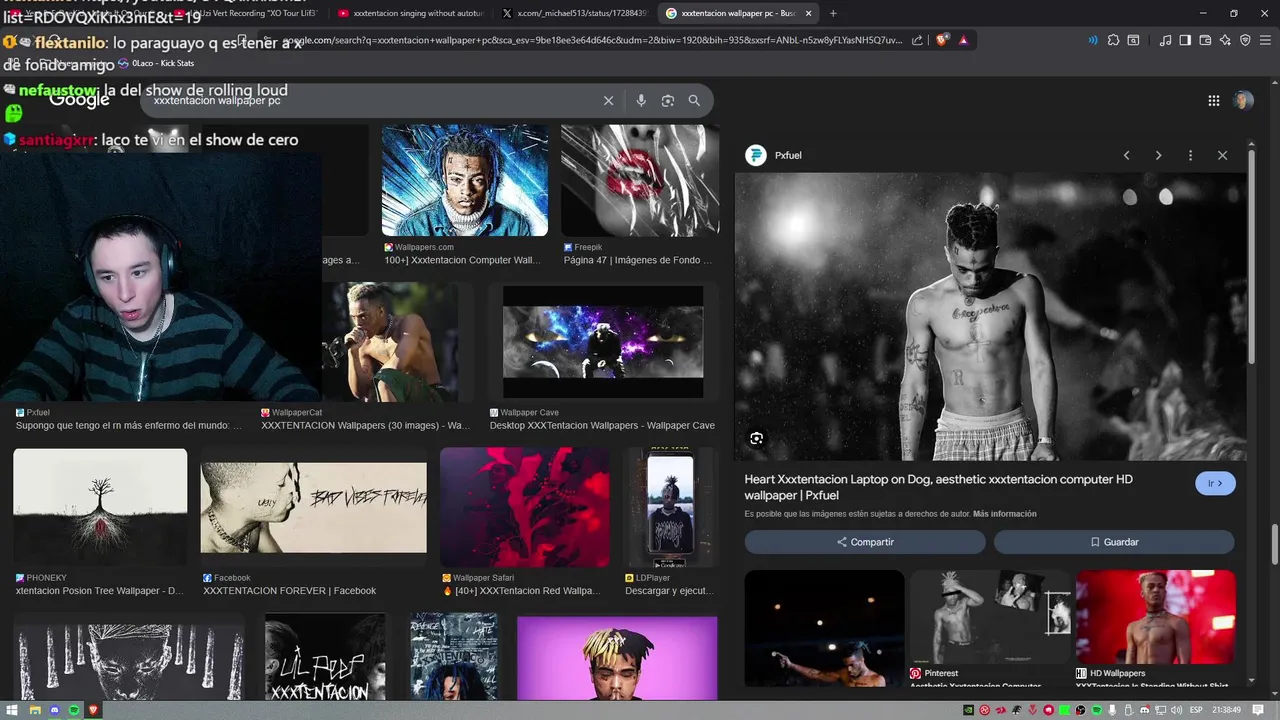The width and height of the screenshot is (1280, 720).
Task: Click the ESP keyboard language indicator
Action: pos(1197,710)
